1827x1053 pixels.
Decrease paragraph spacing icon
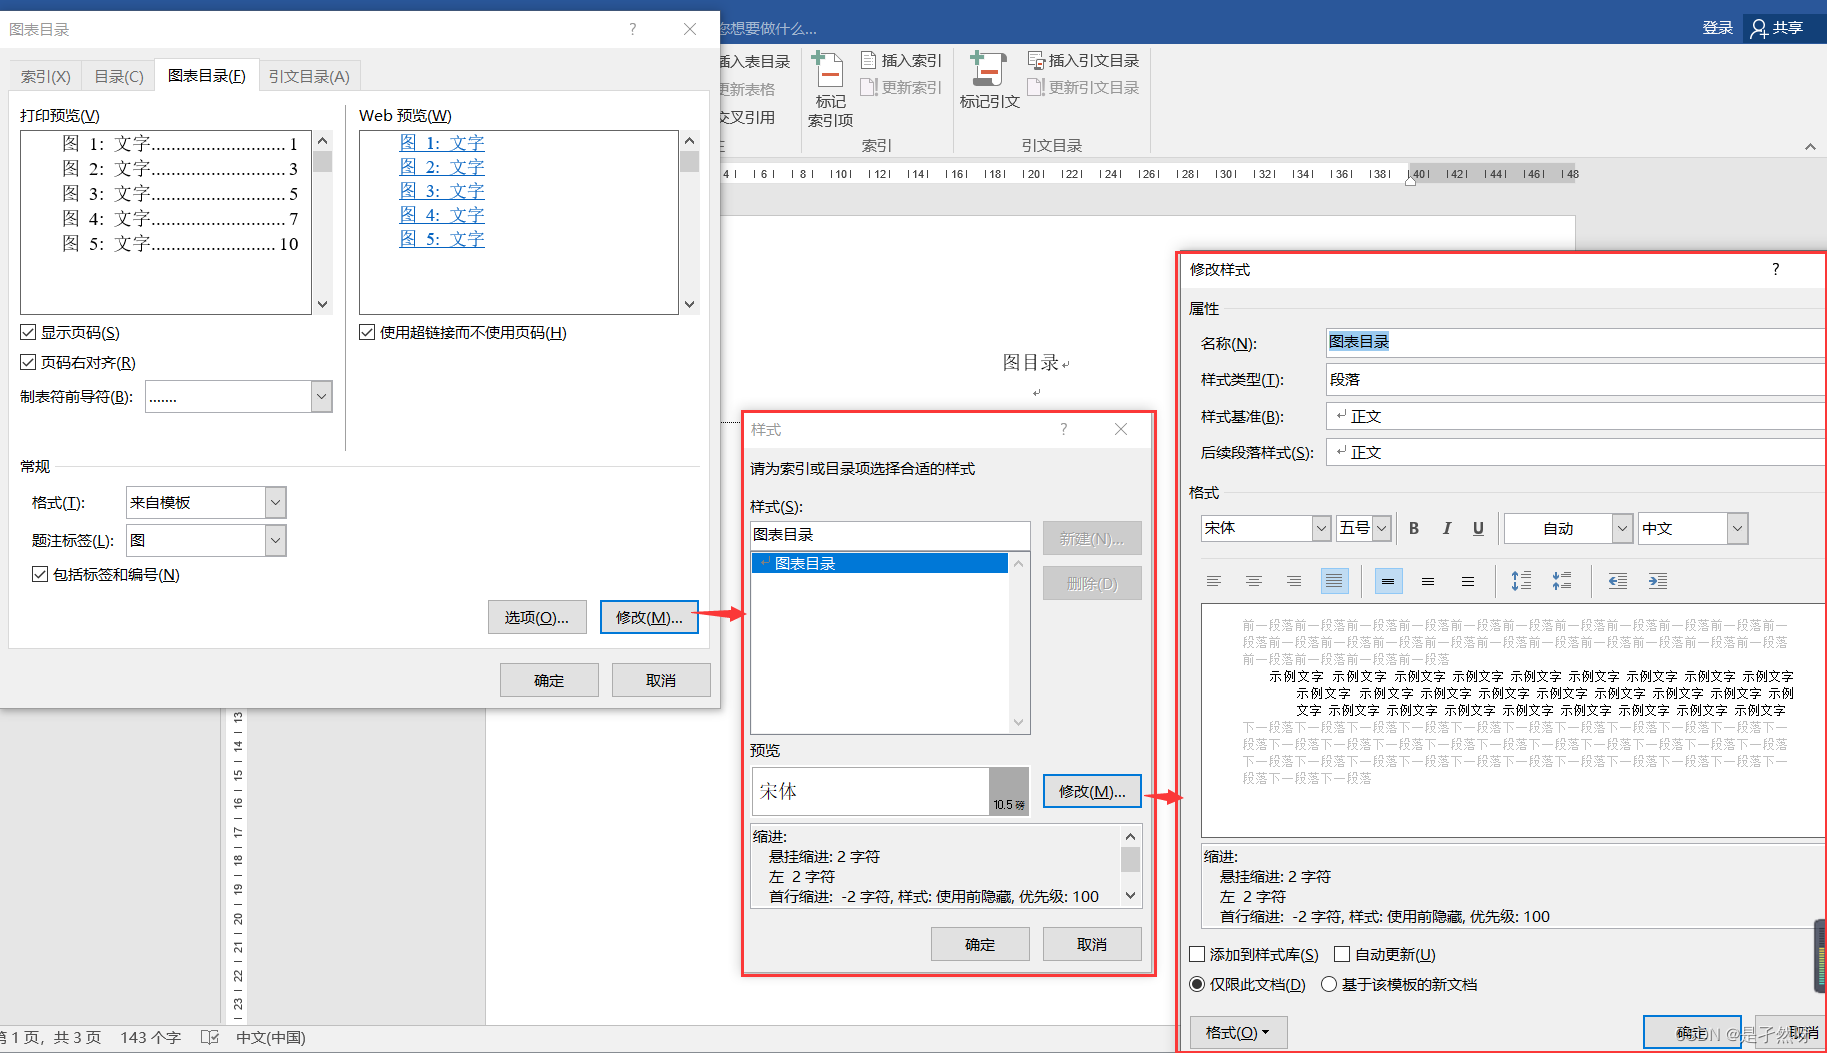pos(1561,581)
